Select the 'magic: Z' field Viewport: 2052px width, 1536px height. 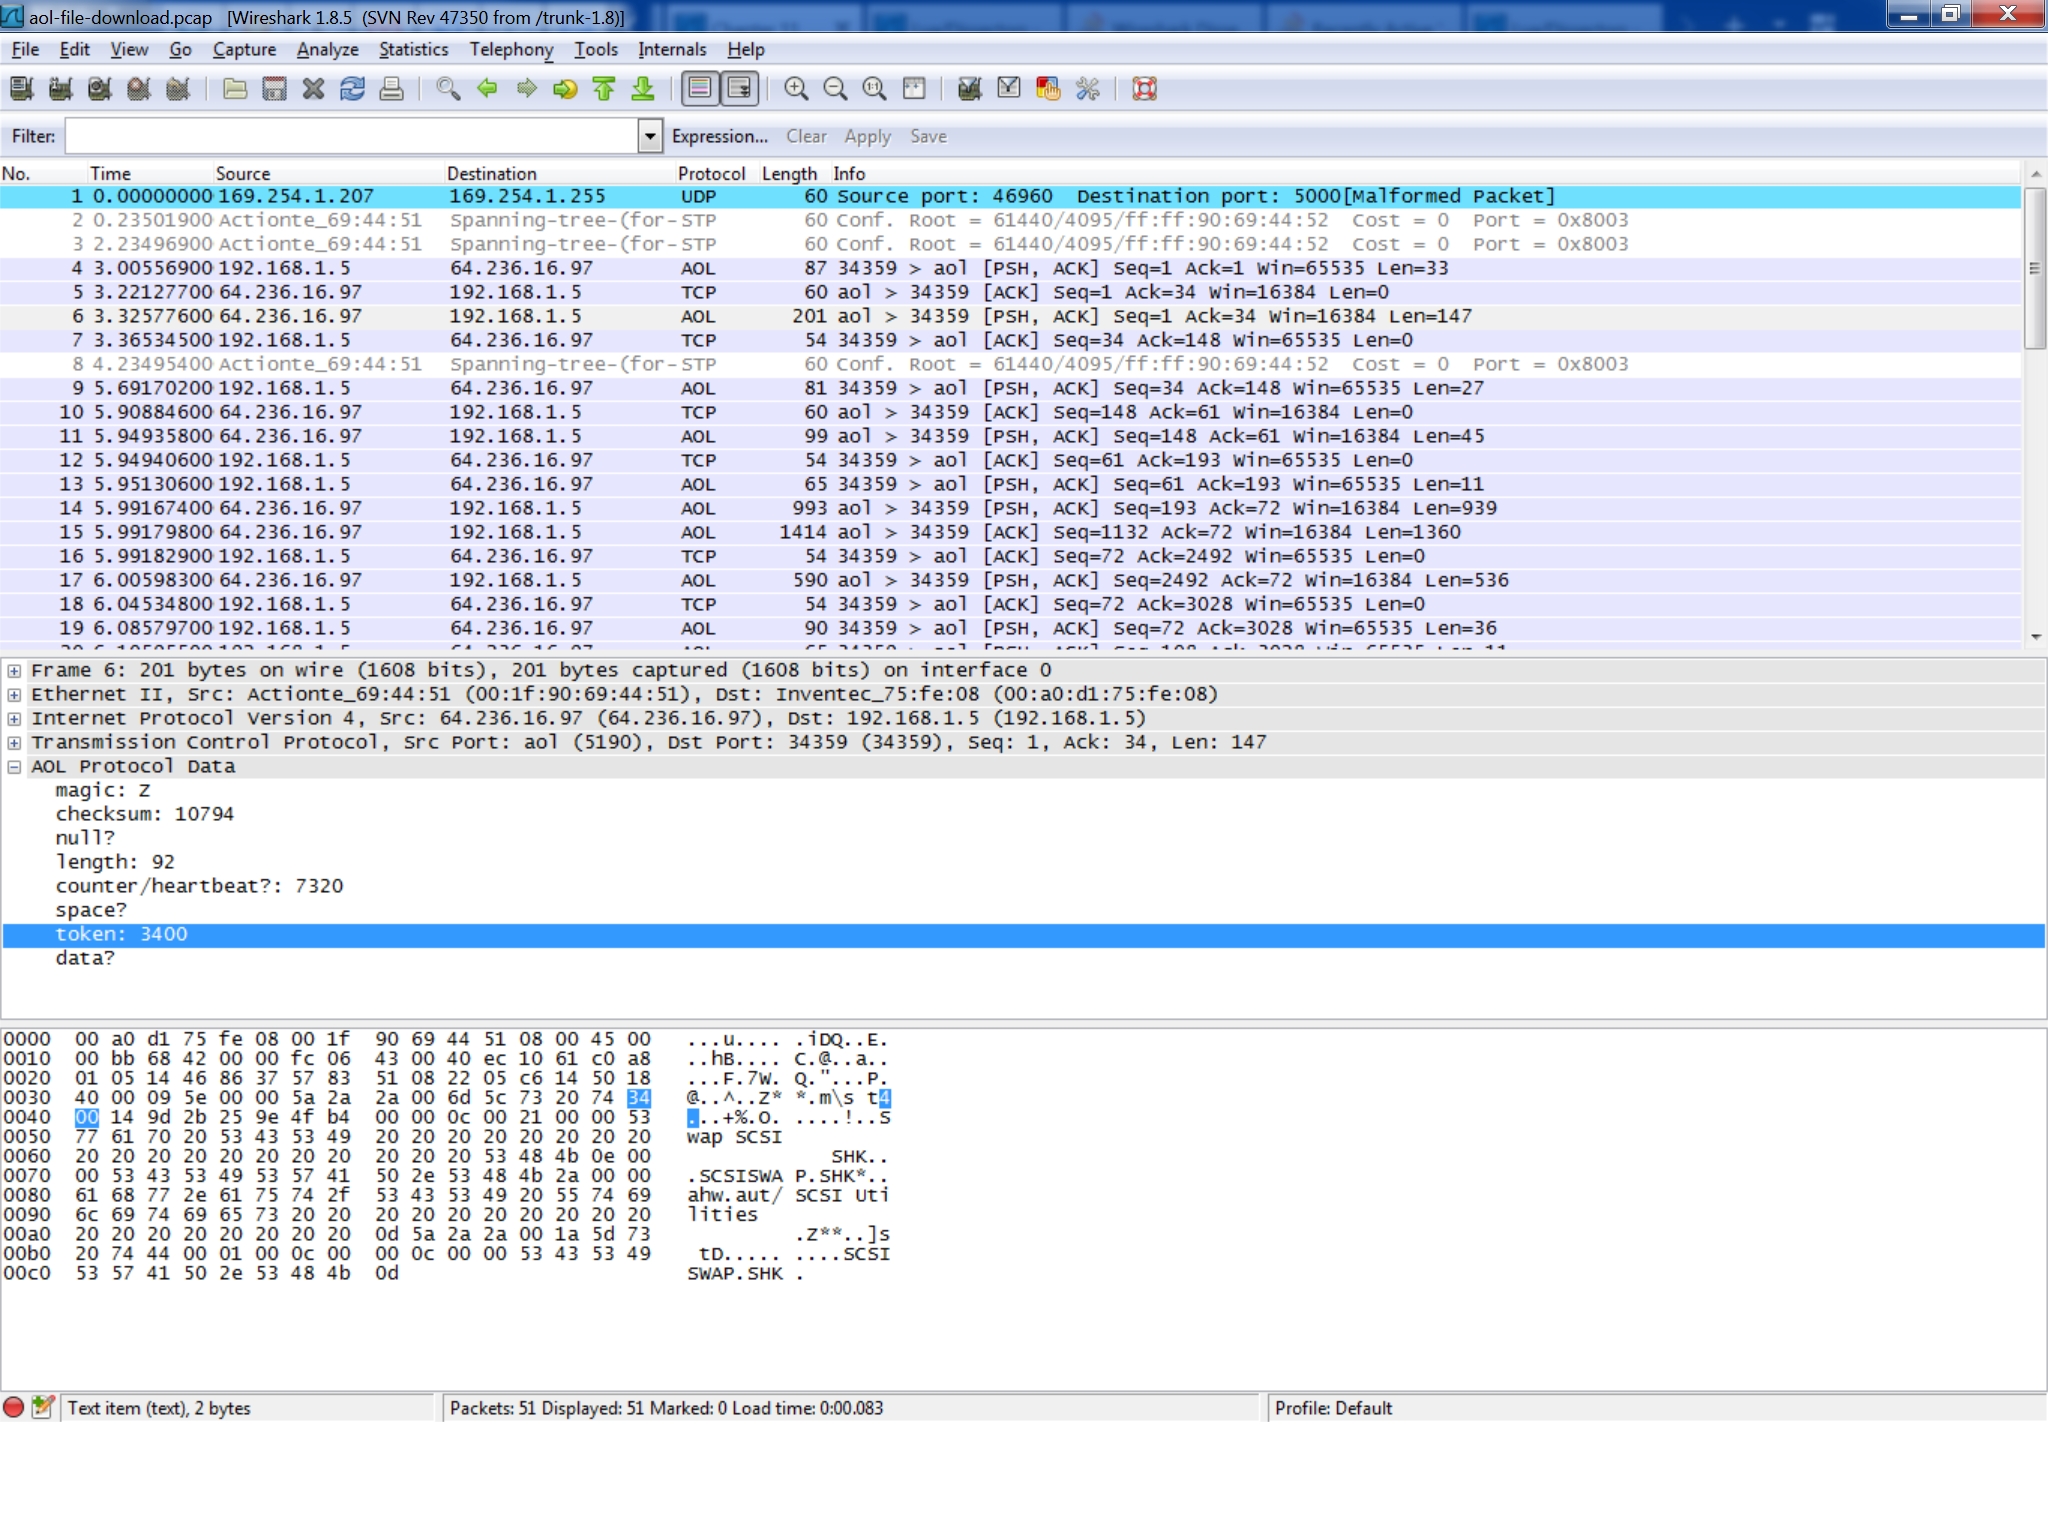103,790
